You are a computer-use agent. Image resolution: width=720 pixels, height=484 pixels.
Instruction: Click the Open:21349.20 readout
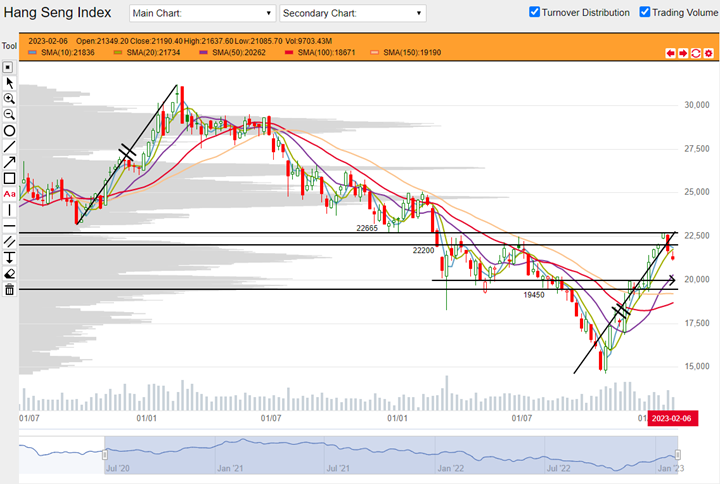[x=102, y=41]
